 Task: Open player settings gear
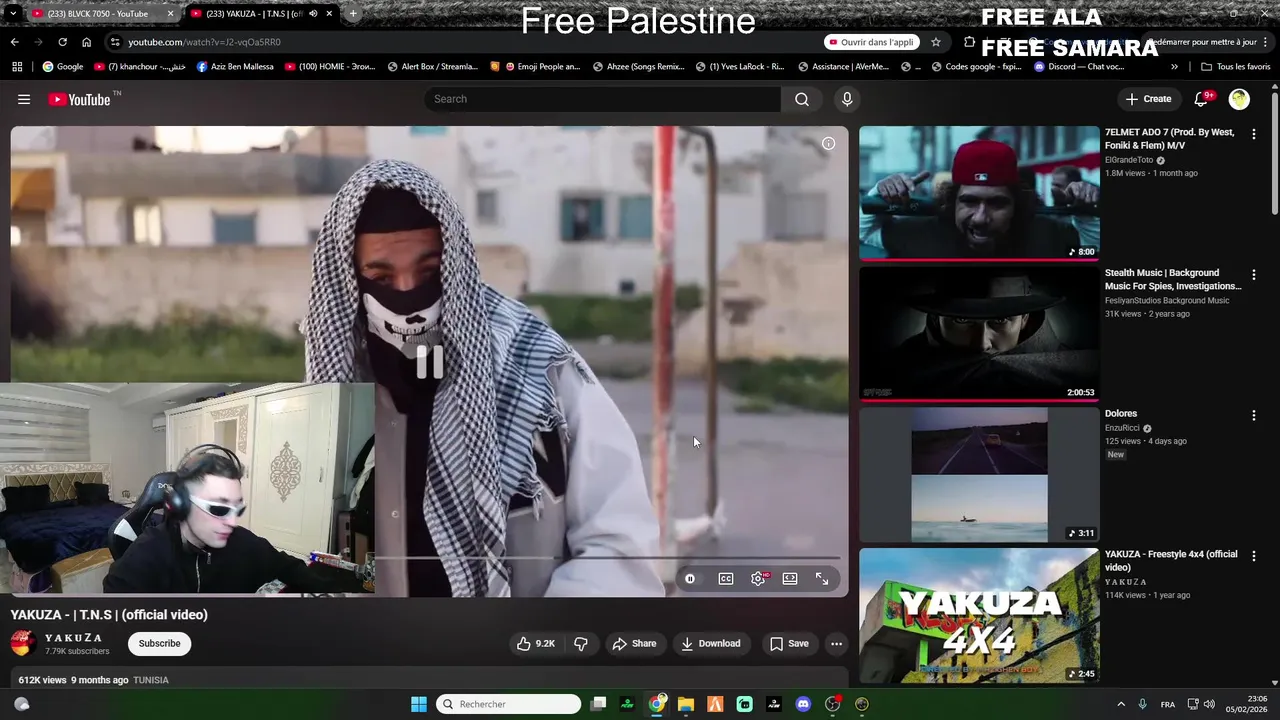click(x=758, y=579)
